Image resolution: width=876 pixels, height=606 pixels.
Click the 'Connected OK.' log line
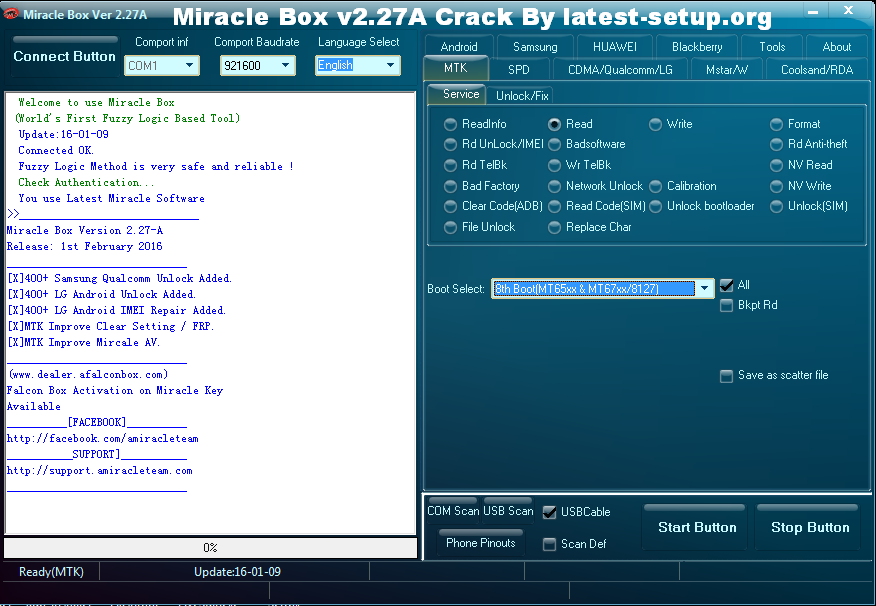tap(56, 150)
